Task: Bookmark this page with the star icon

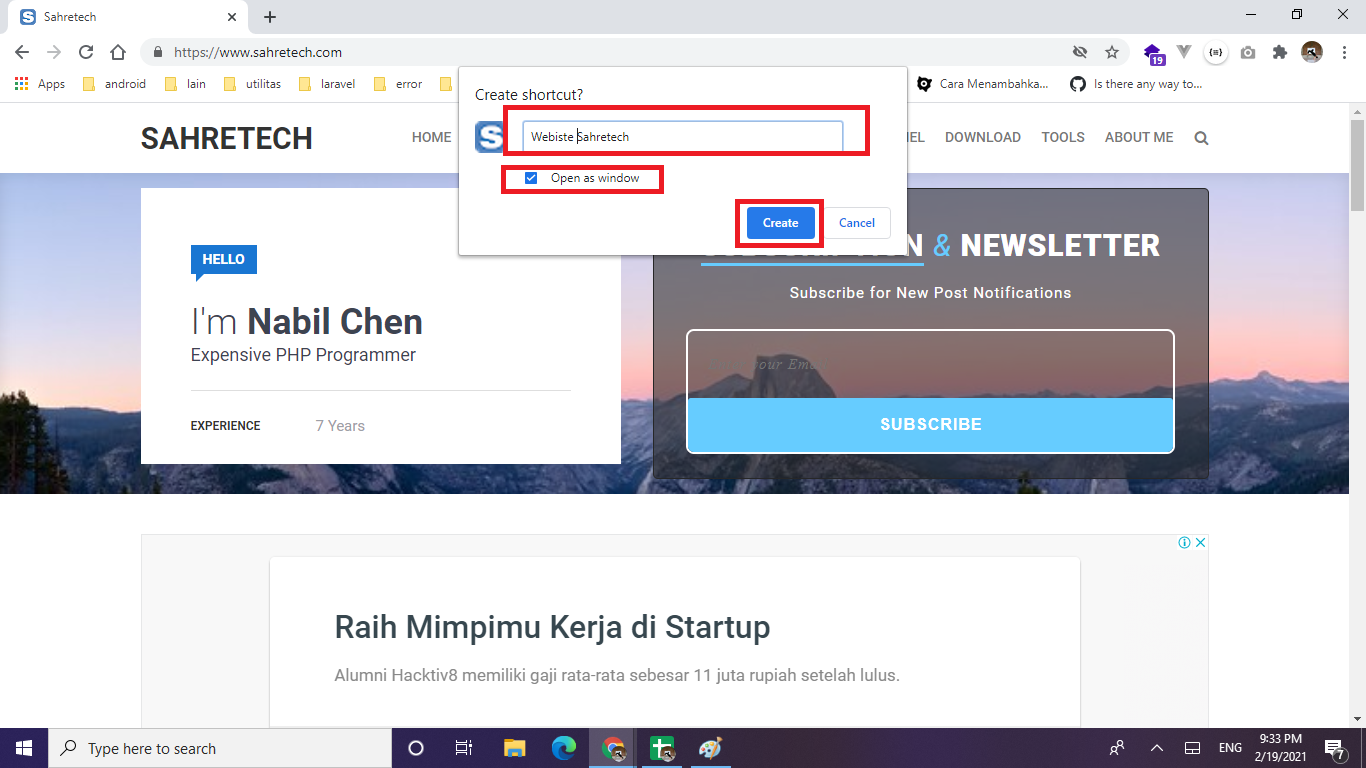Action: [x=1110, y=51]
